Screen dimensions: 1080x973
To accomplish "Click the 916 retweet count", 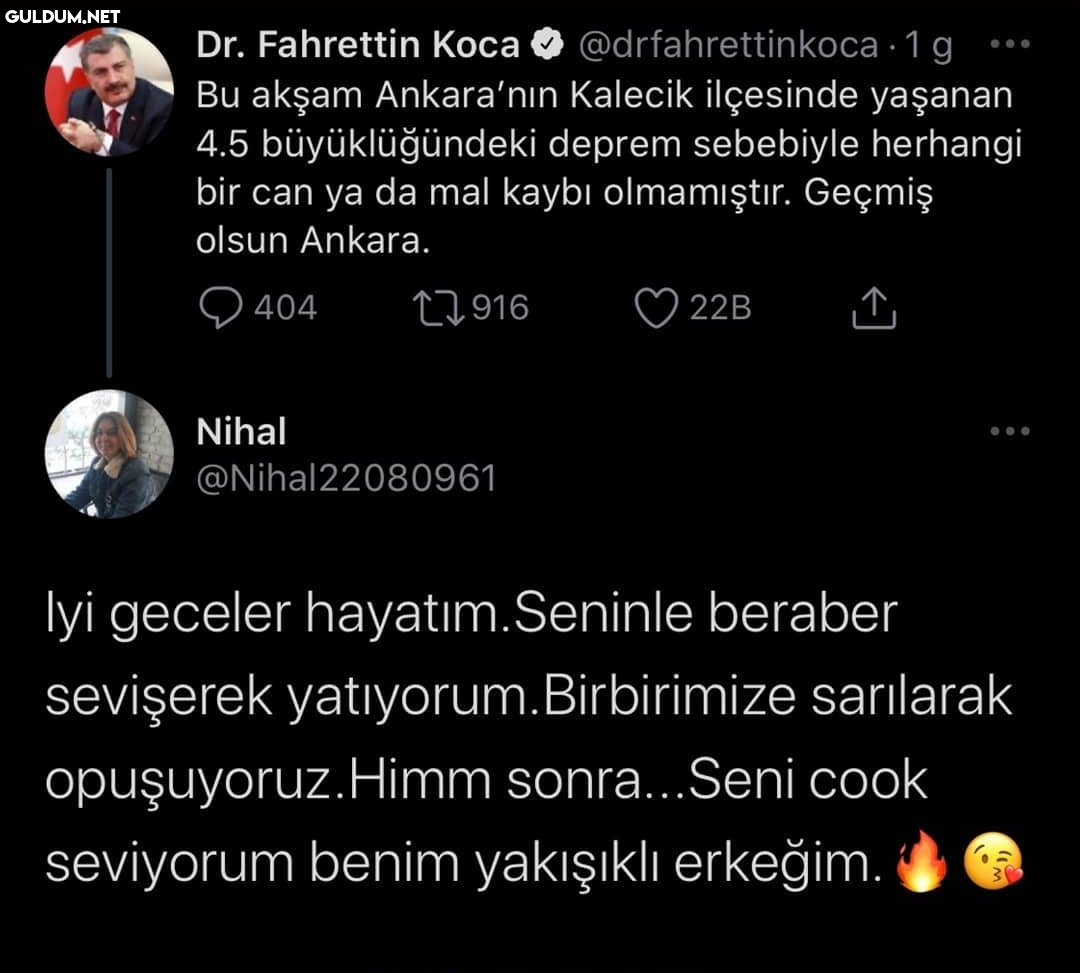I will pyautogui.click(x=500, y=308).
